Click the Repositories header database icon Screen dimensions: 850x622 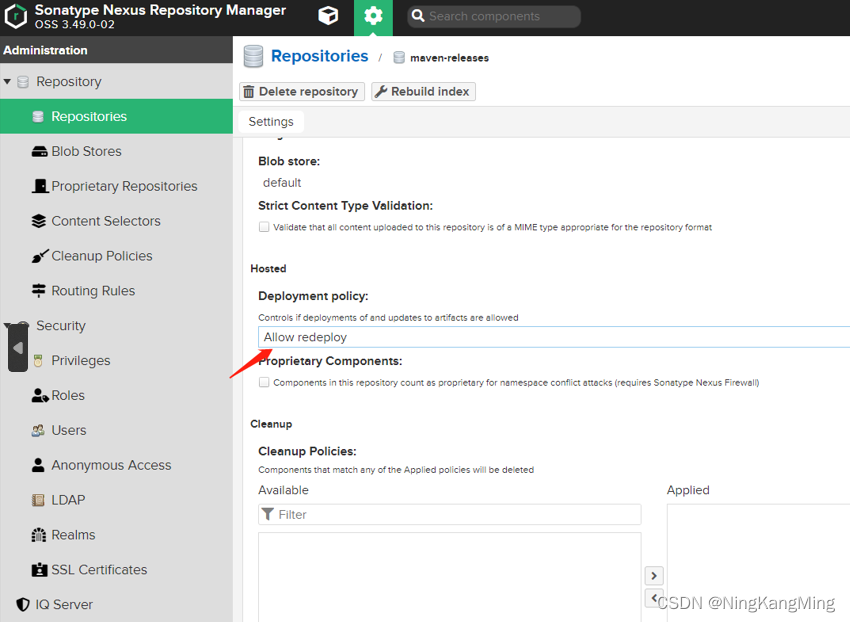point(253,56)
